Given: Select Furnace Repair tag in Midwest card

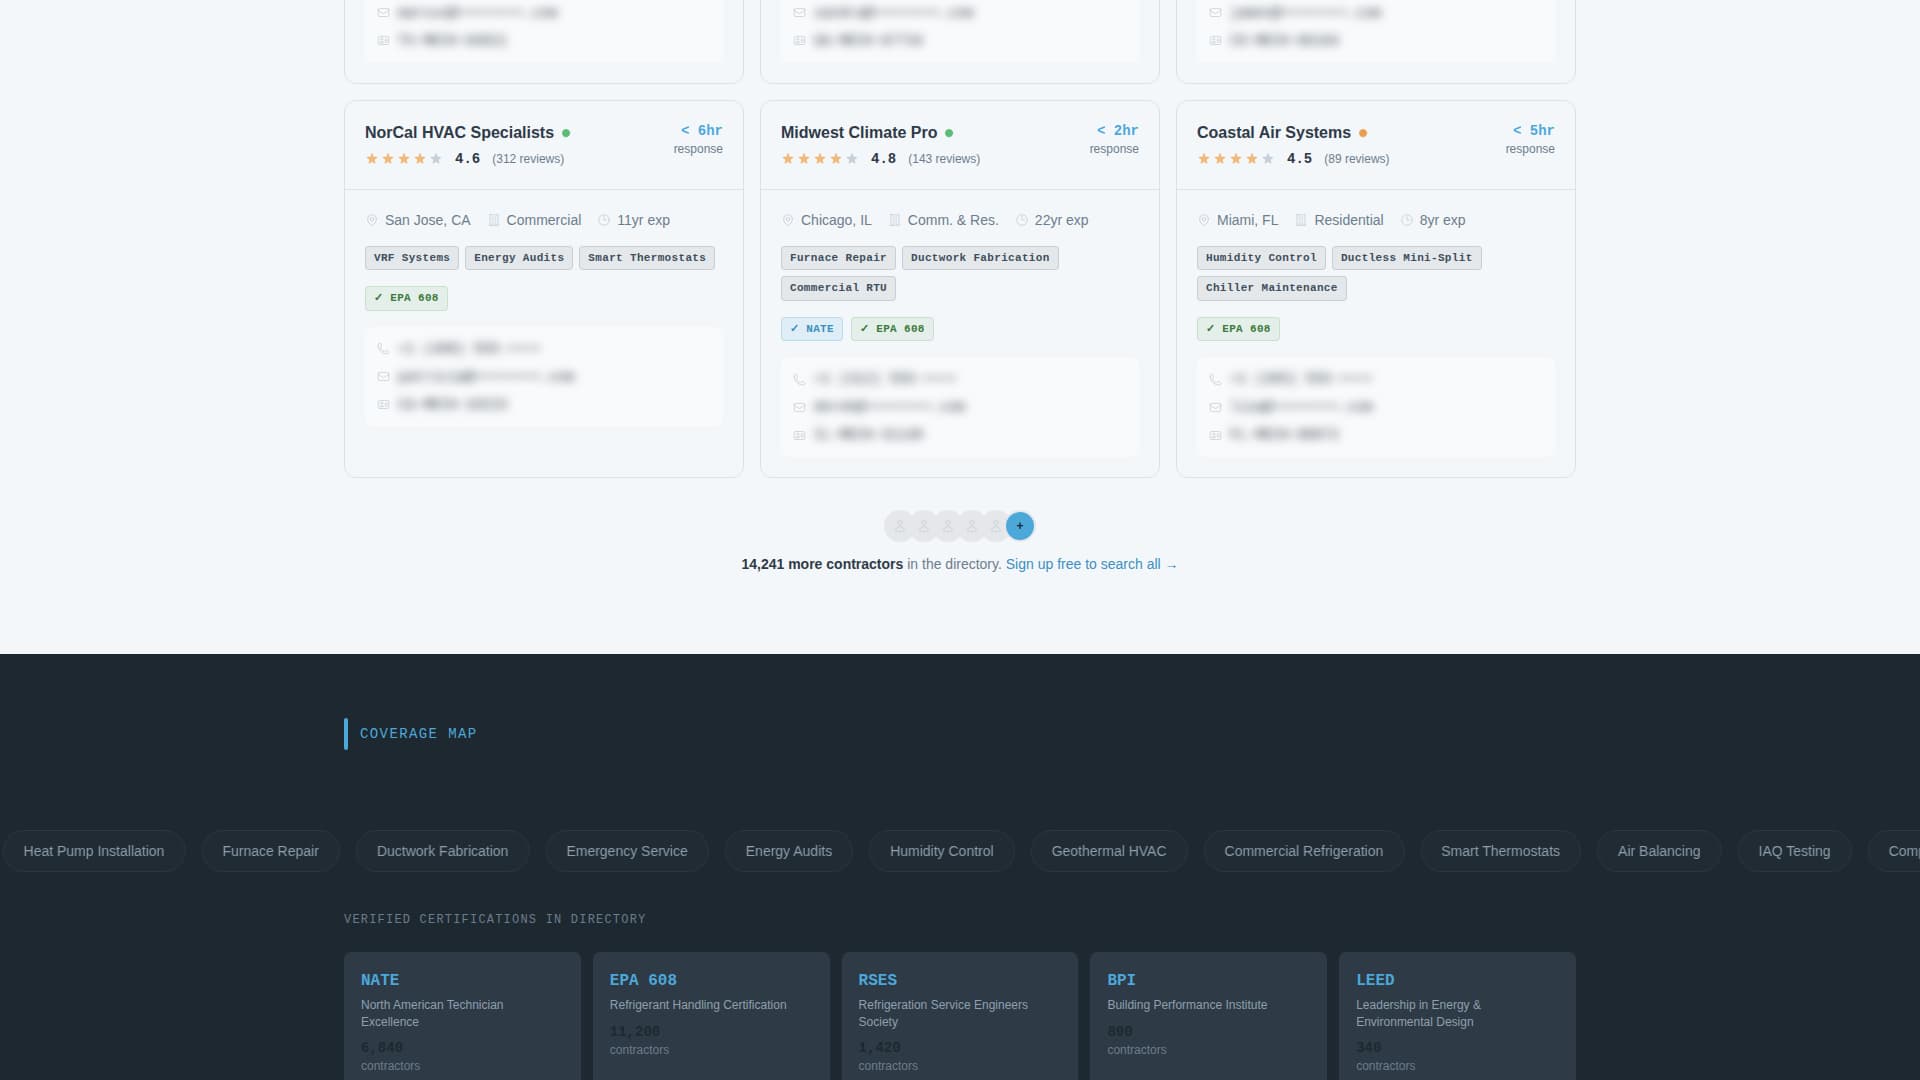Looking at the screenshot, I should pyautogui.click(x=838, y=258).
